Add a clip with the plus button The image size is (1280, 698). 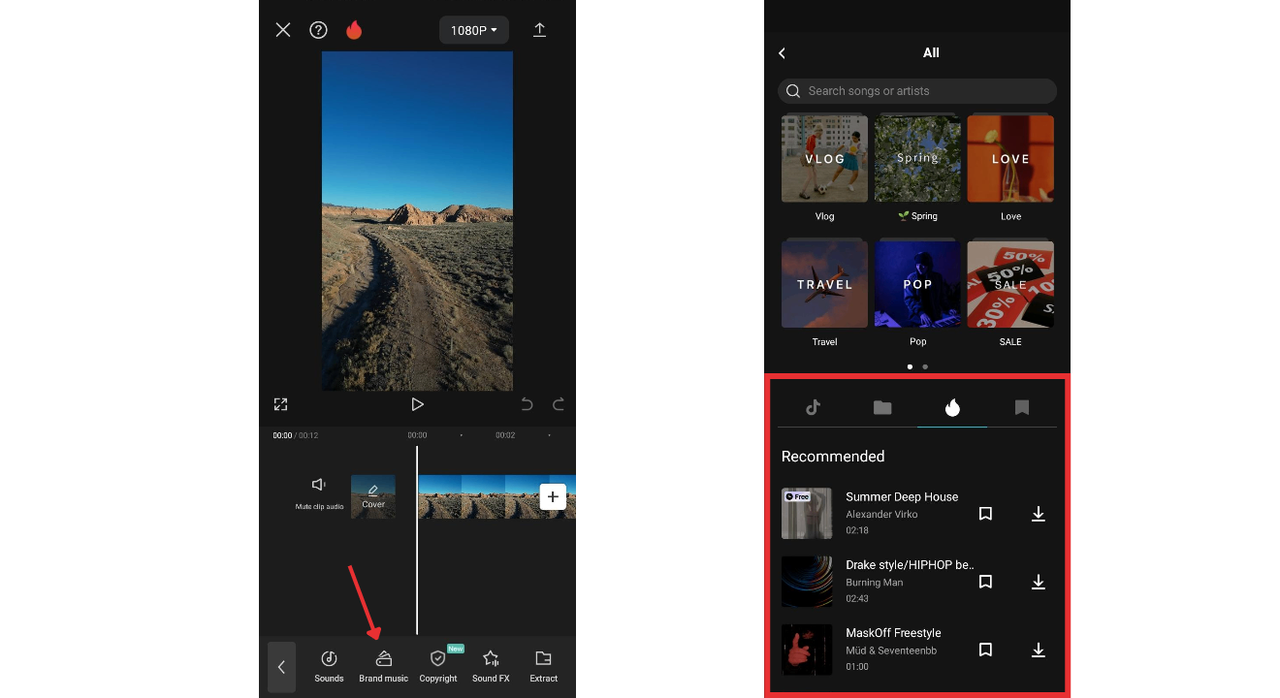[553, 497]
